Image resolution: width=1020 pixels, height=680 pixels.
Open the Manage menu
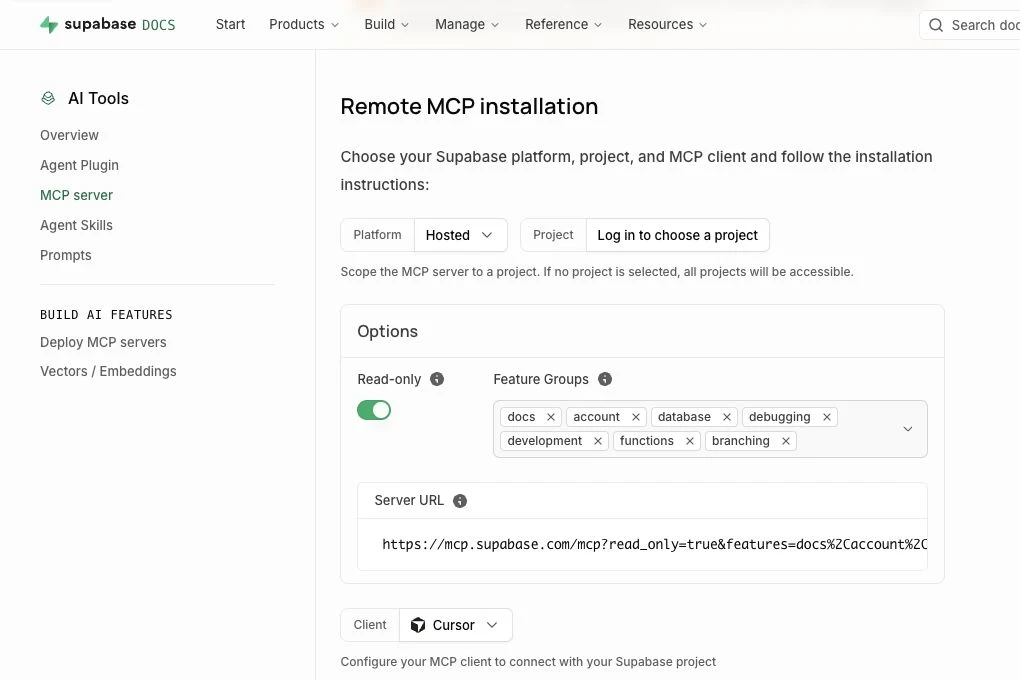467,25
